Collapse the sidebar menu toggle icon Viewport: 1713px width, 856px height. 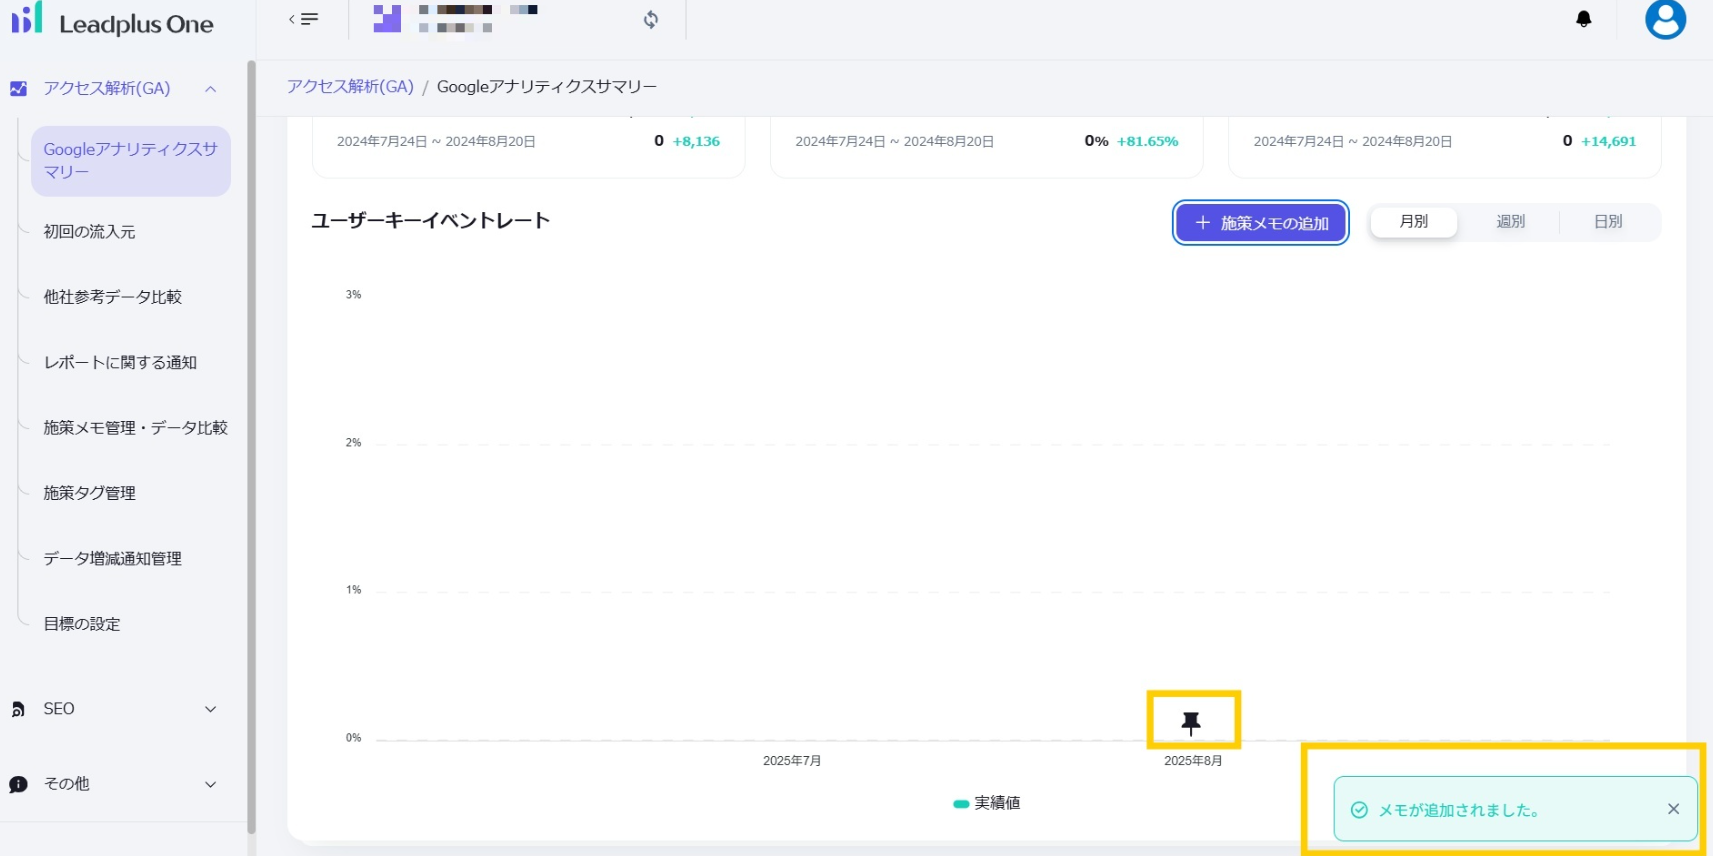pos(303,19)
